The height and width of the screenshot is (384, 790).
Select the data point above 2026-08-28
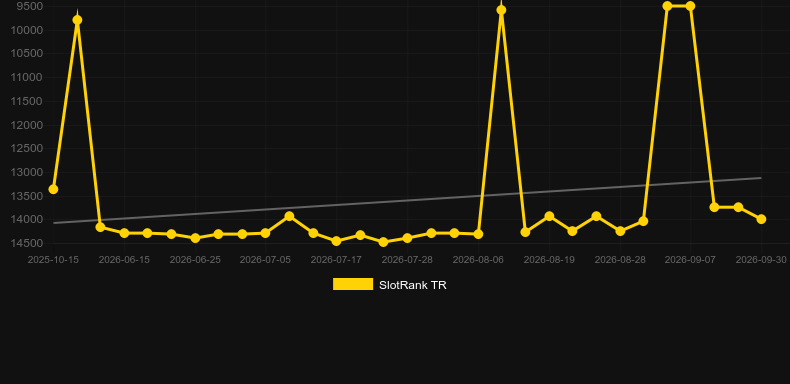(620, 231)
